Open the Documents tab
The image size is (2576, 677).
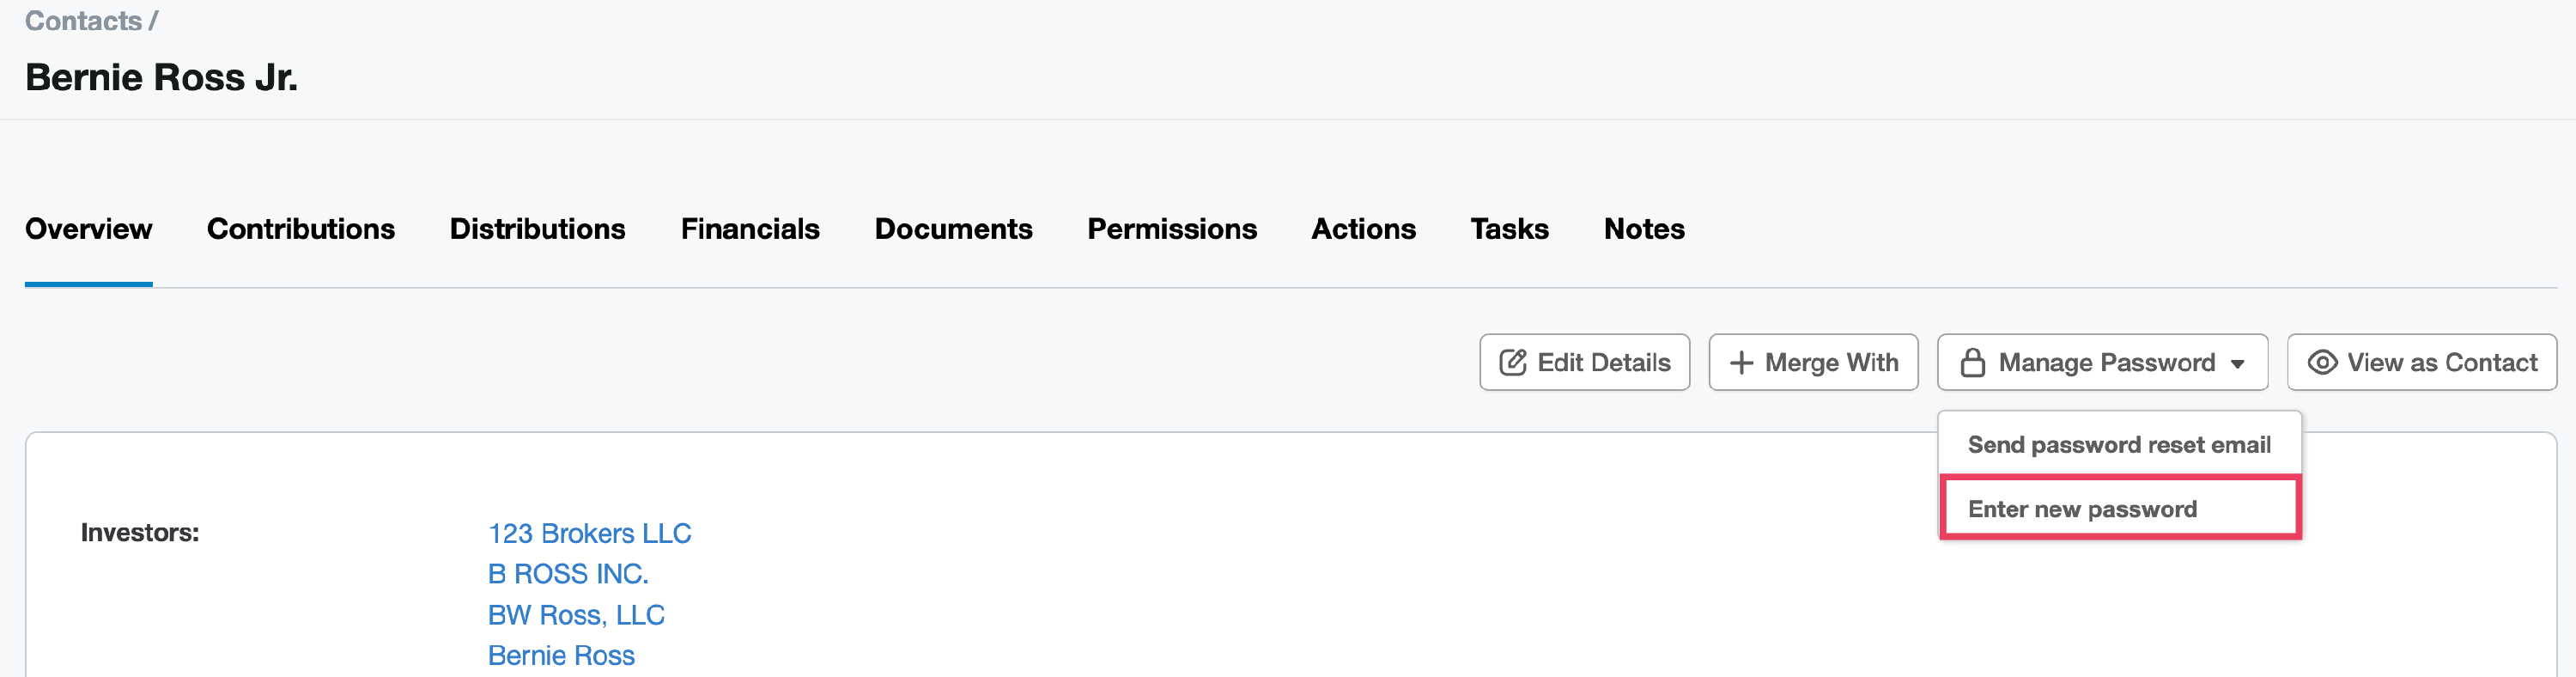(x=952, y=229)
